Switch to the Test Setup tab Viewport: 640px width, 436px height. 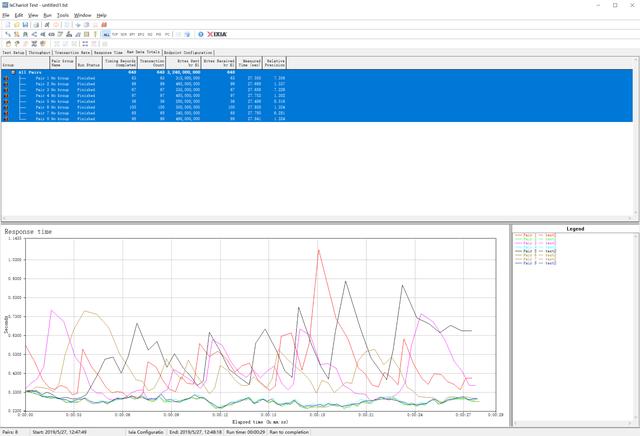click(x=13, y=52)
